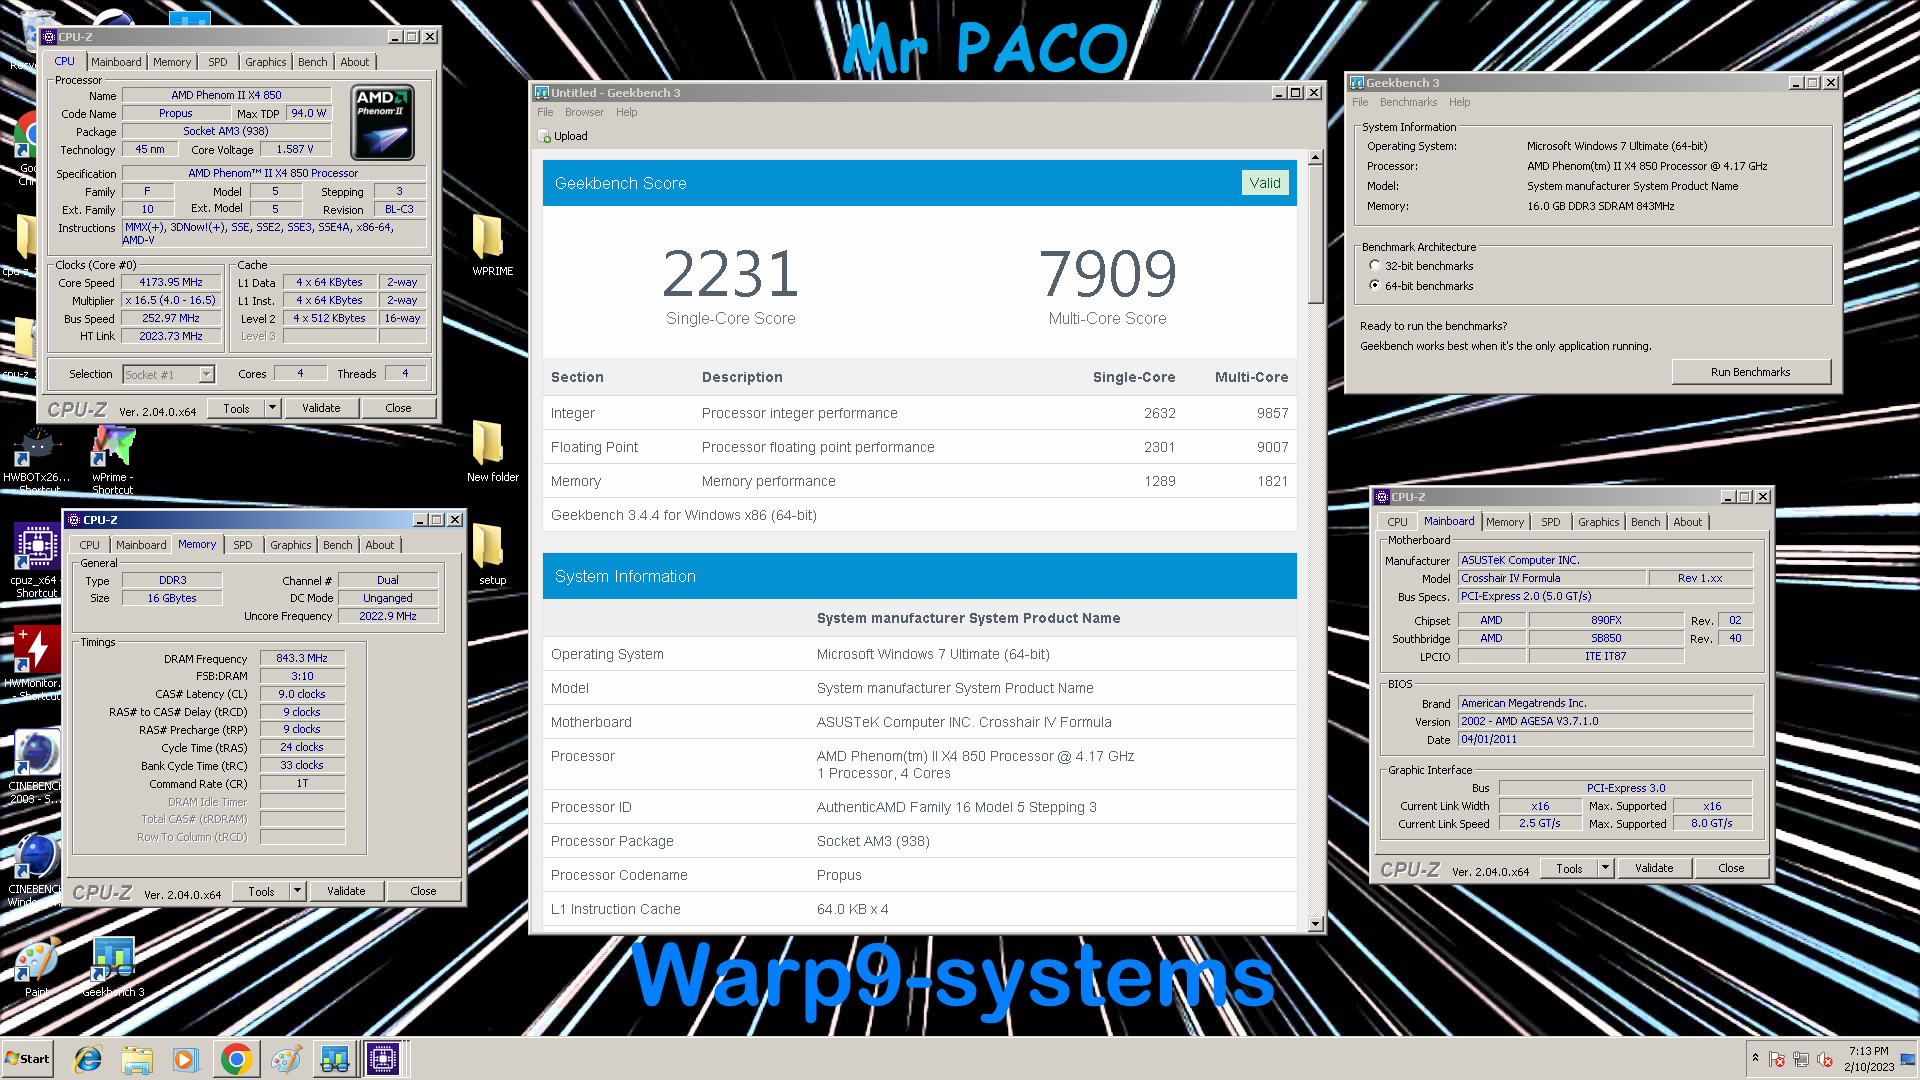
Task: Click the network tray icon
Action: 1801,1059
